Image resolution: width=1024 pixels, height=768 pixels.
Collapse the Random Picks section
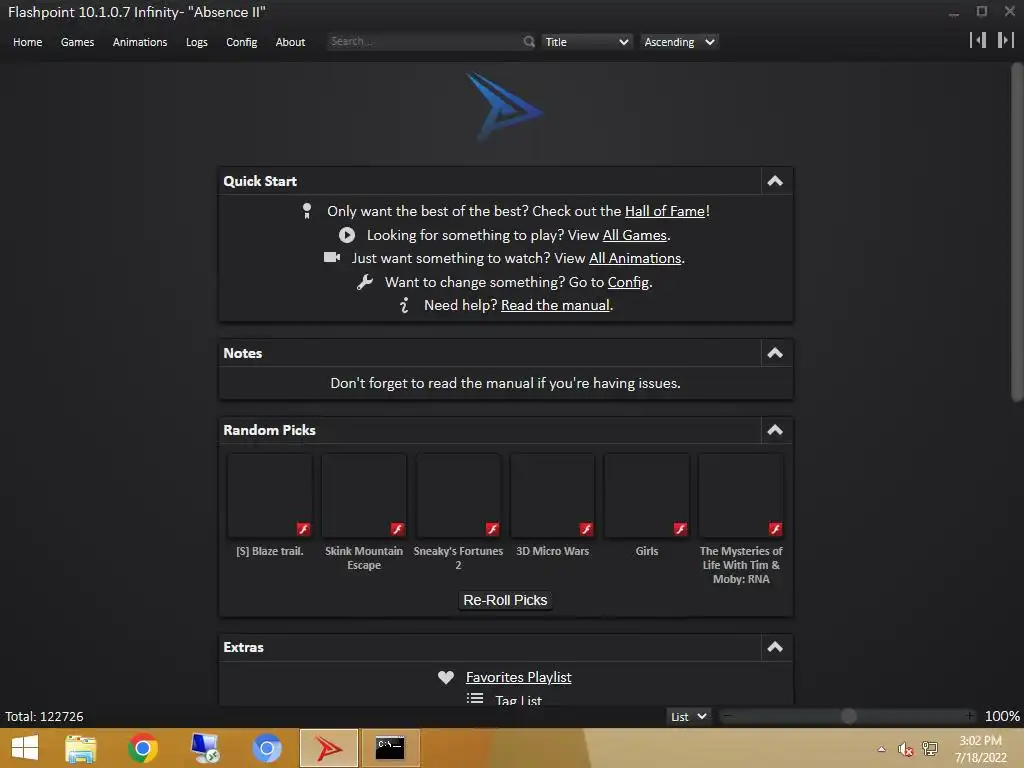pos(775,430)
